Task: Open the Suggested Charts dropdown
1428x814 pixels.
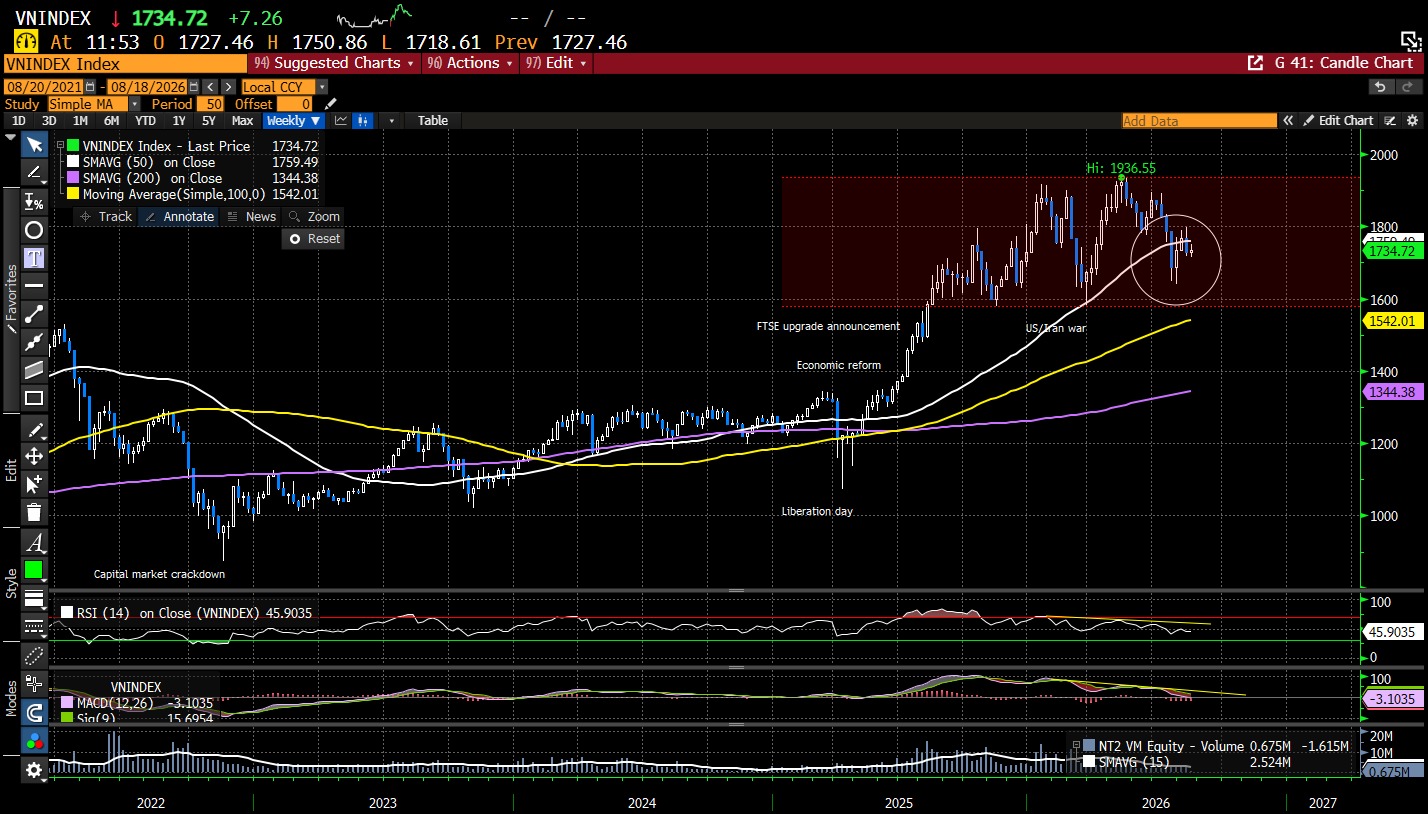Action: pos(334,63)
